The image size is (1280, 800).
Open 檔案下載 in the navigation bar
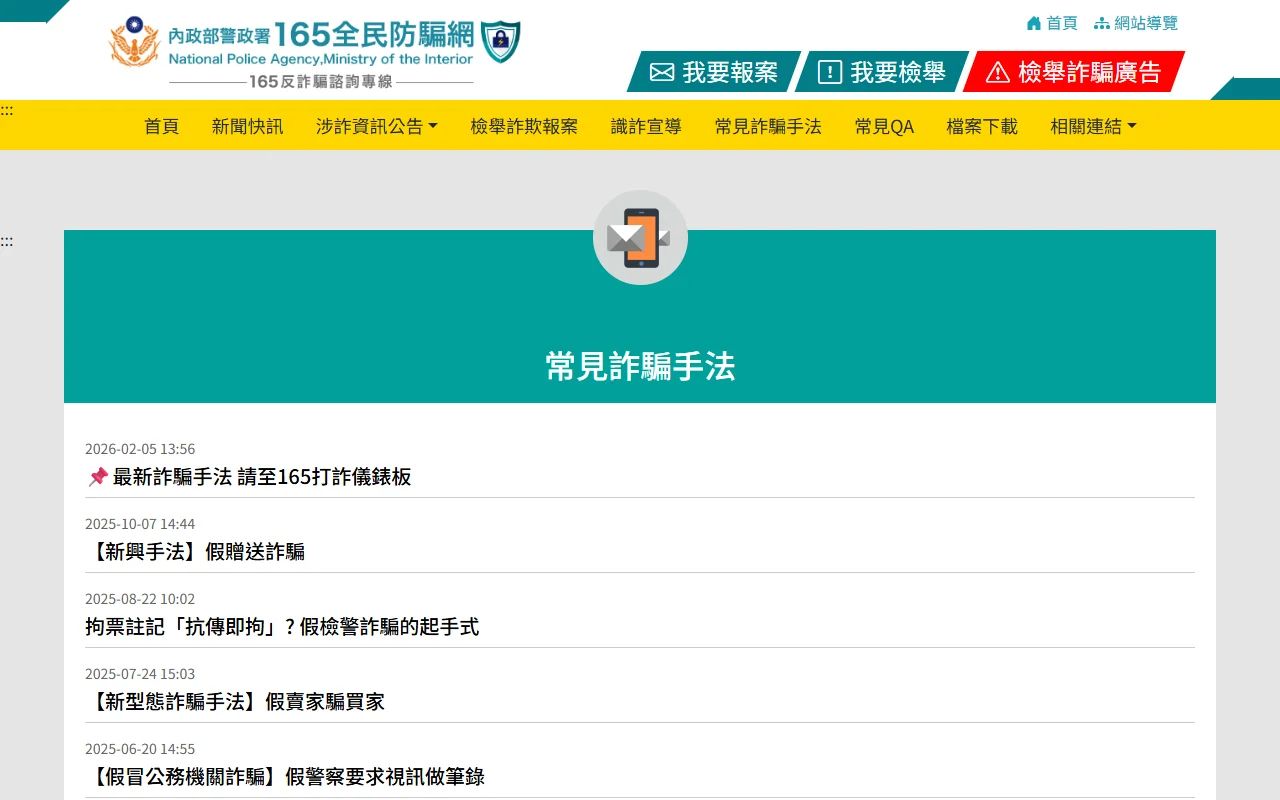pos(982,126)
